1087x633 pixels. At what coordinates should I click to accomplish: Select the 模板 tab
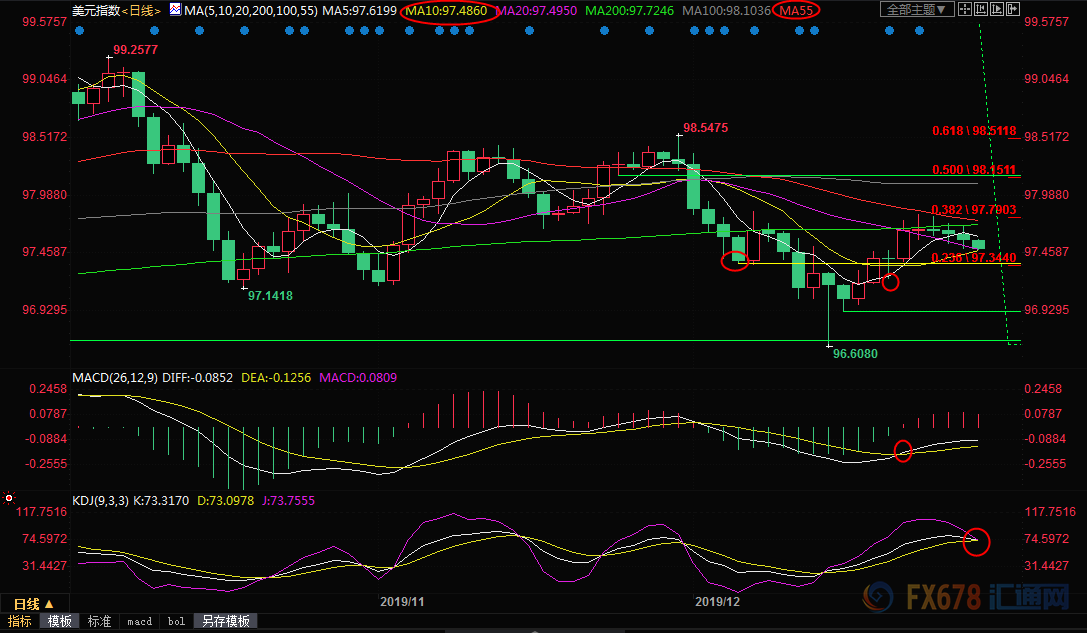point(60,621)
